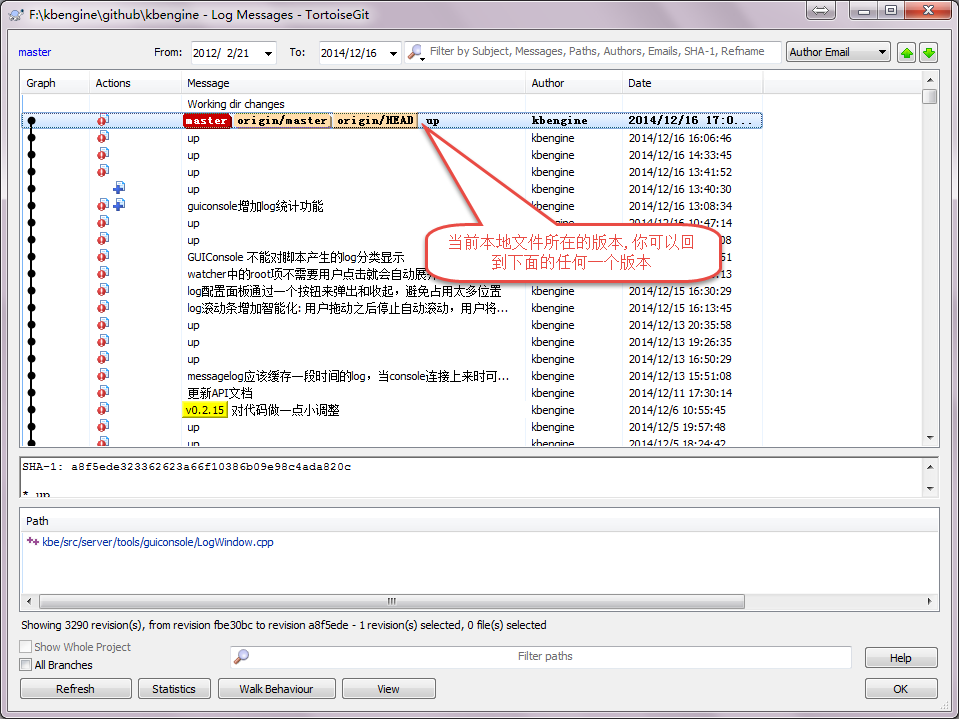959x719 pixels.
Task: Open the filter search magnifier options
Action: [x=416, y=53]
